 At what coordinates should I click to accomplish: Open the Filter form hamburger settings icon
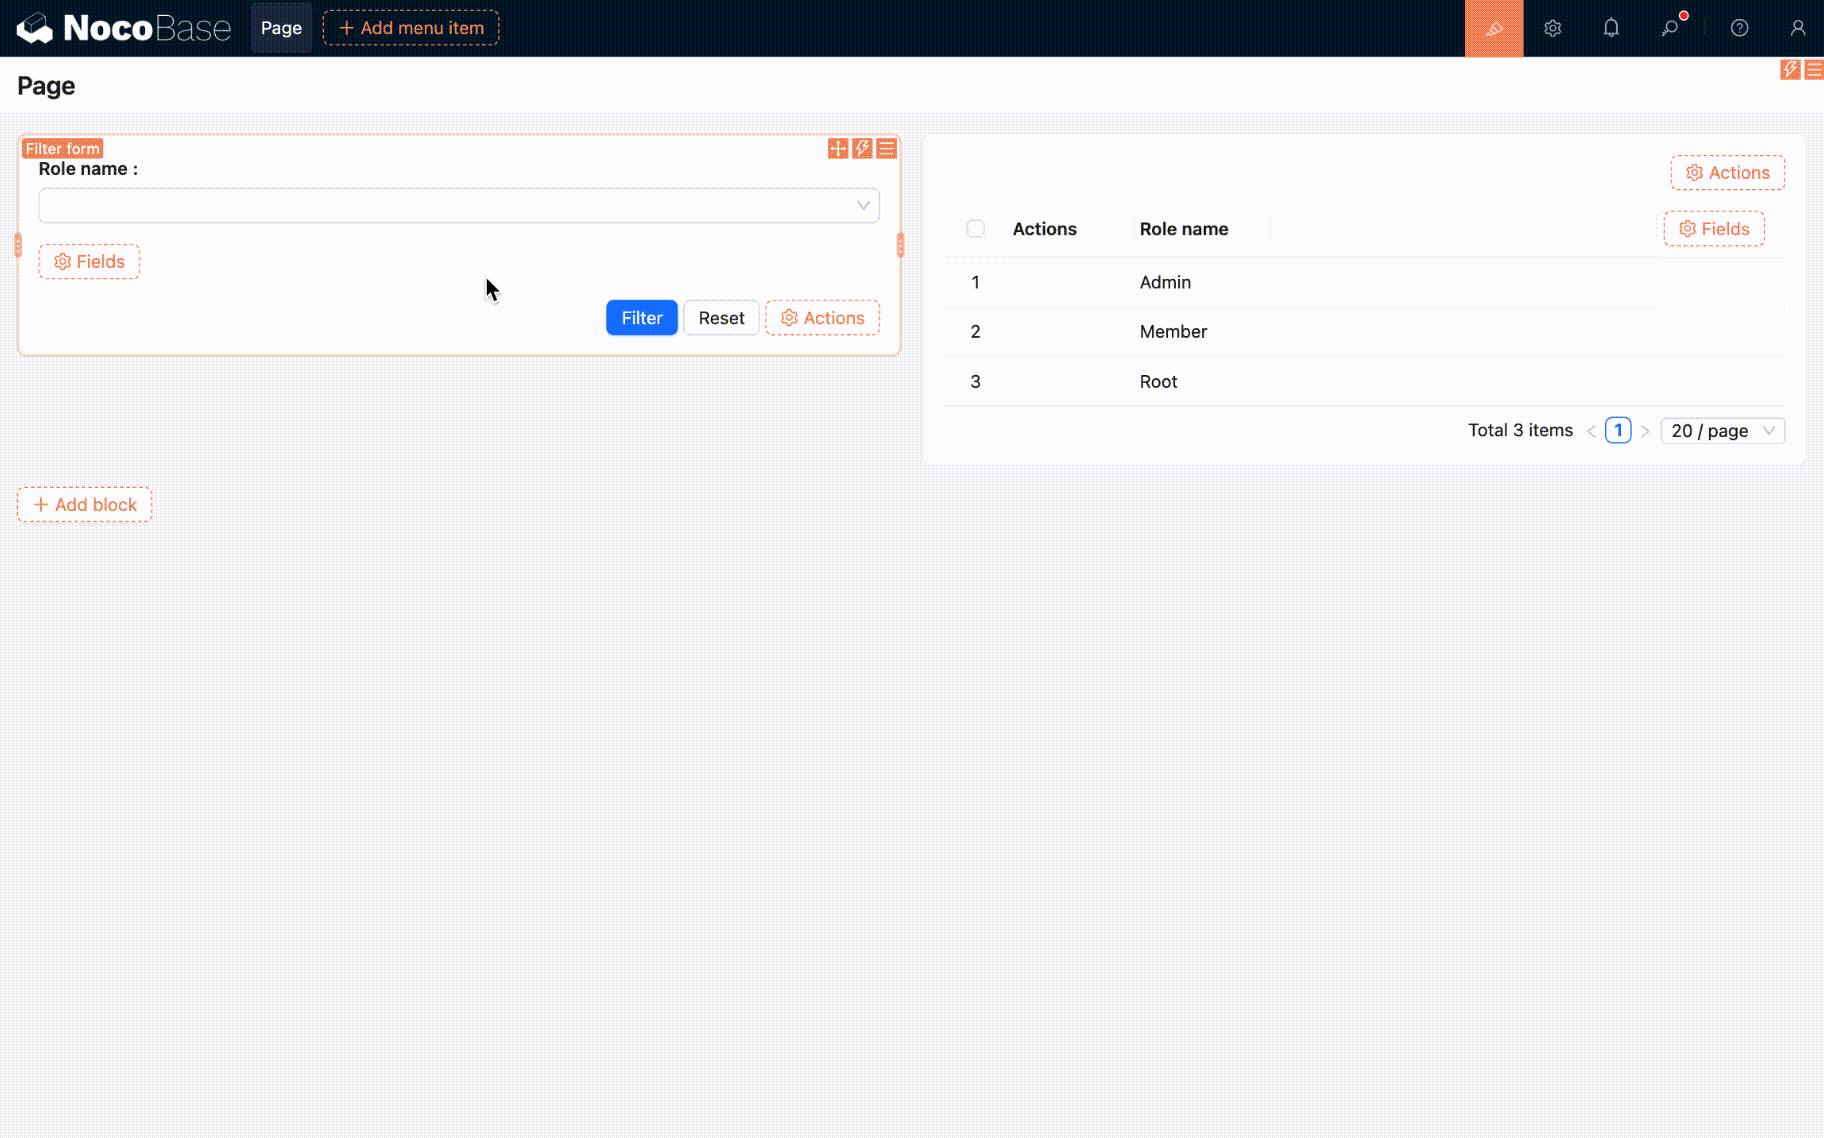pyautogui.click(x=886, y=149)
